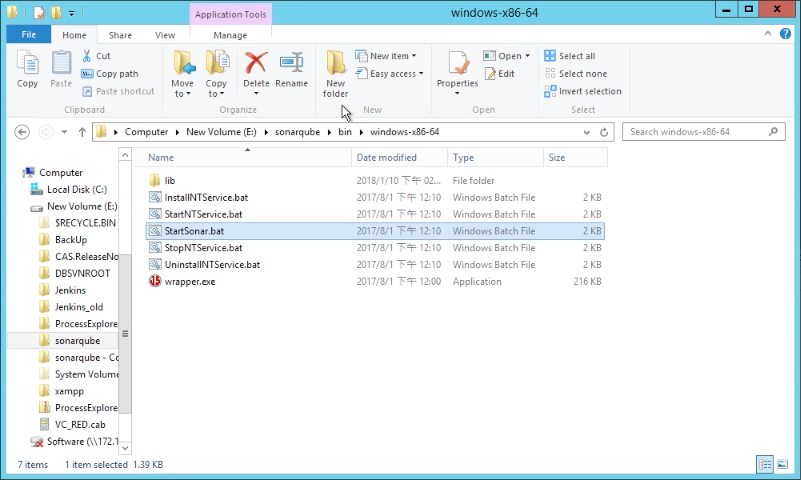Rename the selected file

pyautogui.click(x=292, y=69)
